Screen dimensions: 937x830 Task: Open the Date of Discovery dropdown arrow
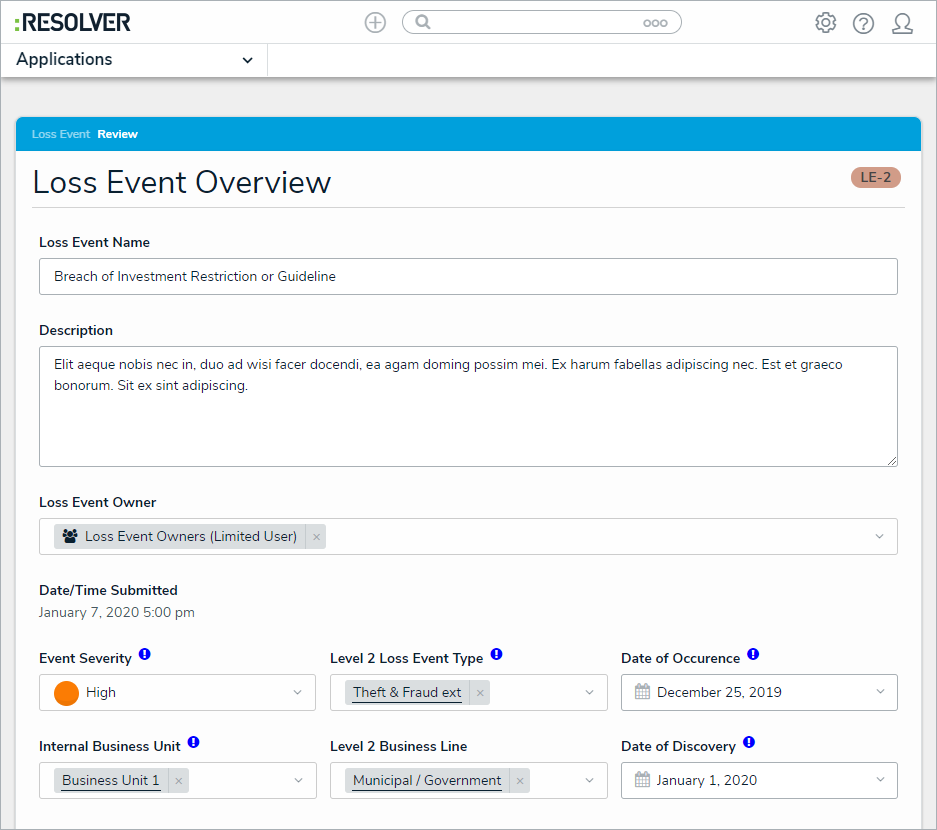880,780
